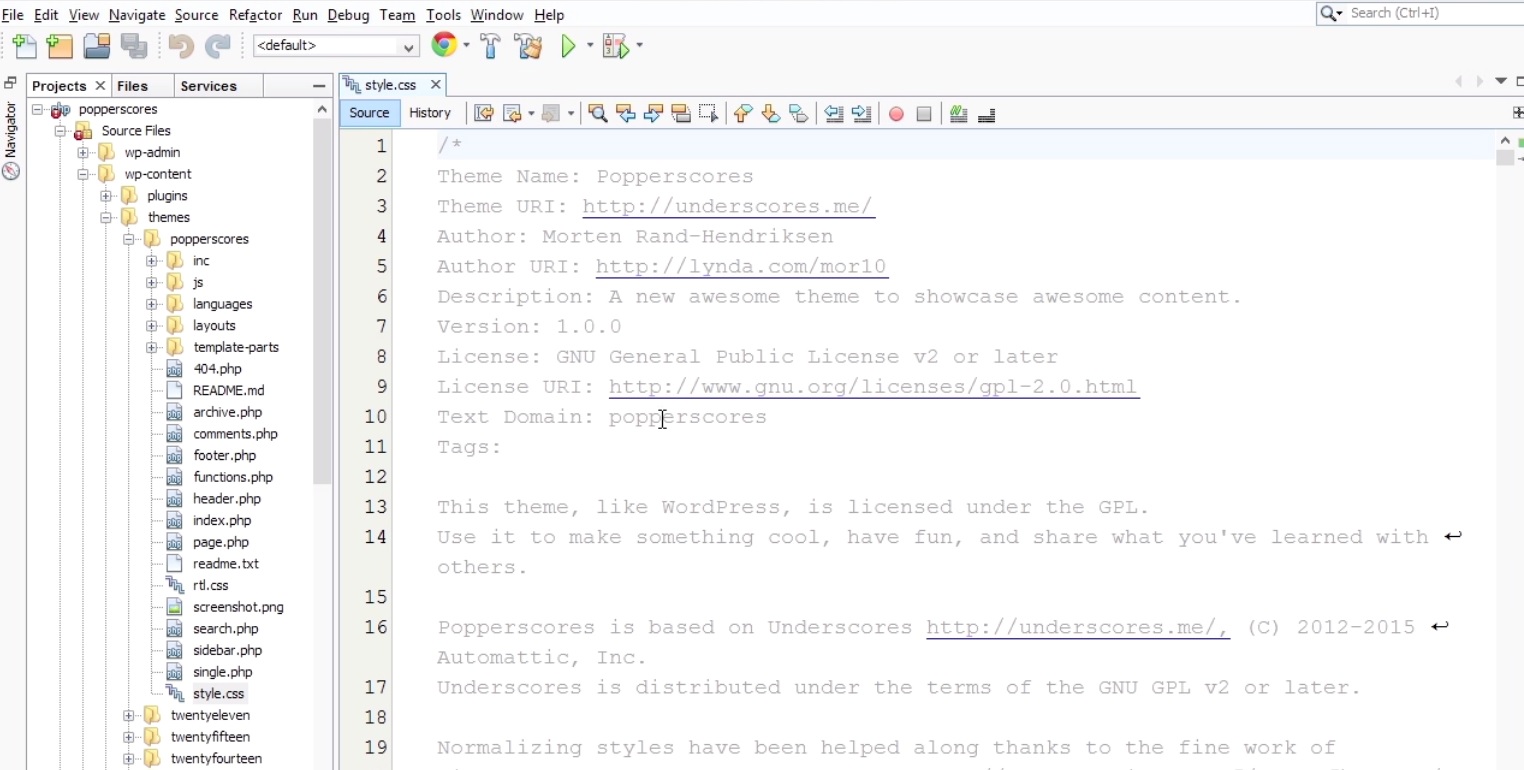Screen dimensions: 1524x770
Task: Expand the wp-admin folder
Action: [83, 153]
